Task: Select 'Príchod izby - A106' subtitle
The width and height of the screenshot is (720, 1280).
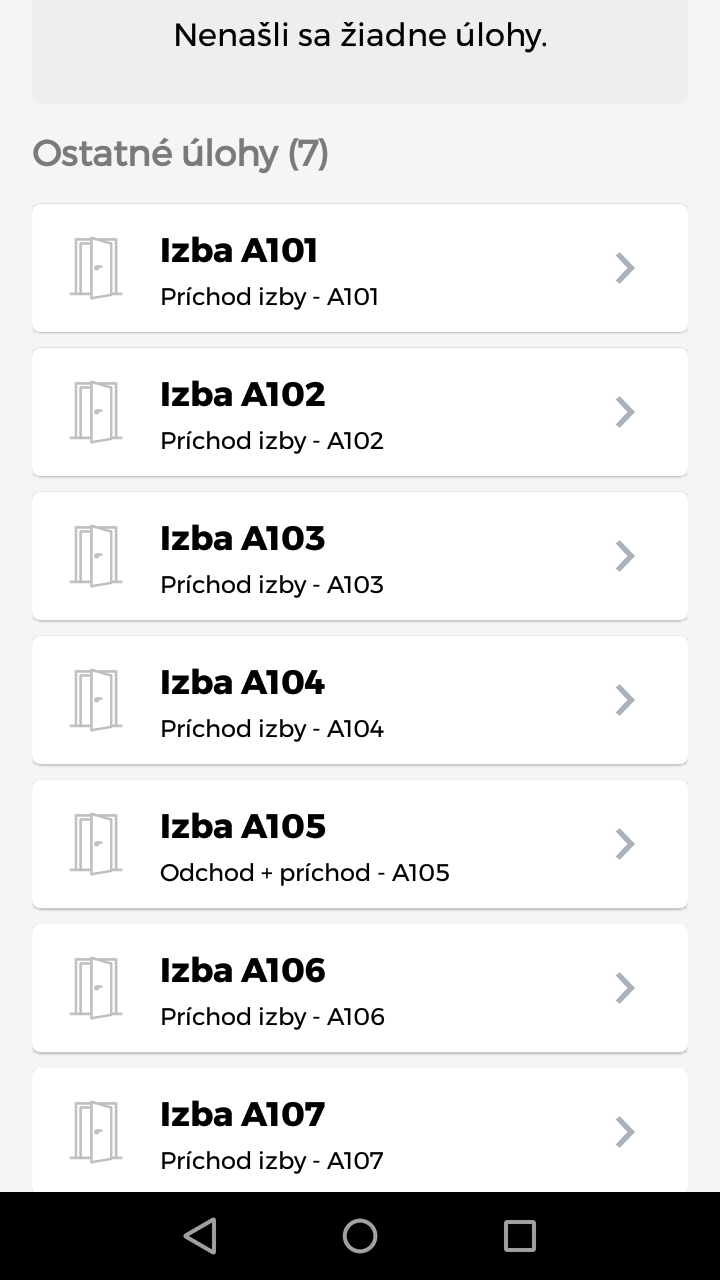Action: [x=272, y=1017]
